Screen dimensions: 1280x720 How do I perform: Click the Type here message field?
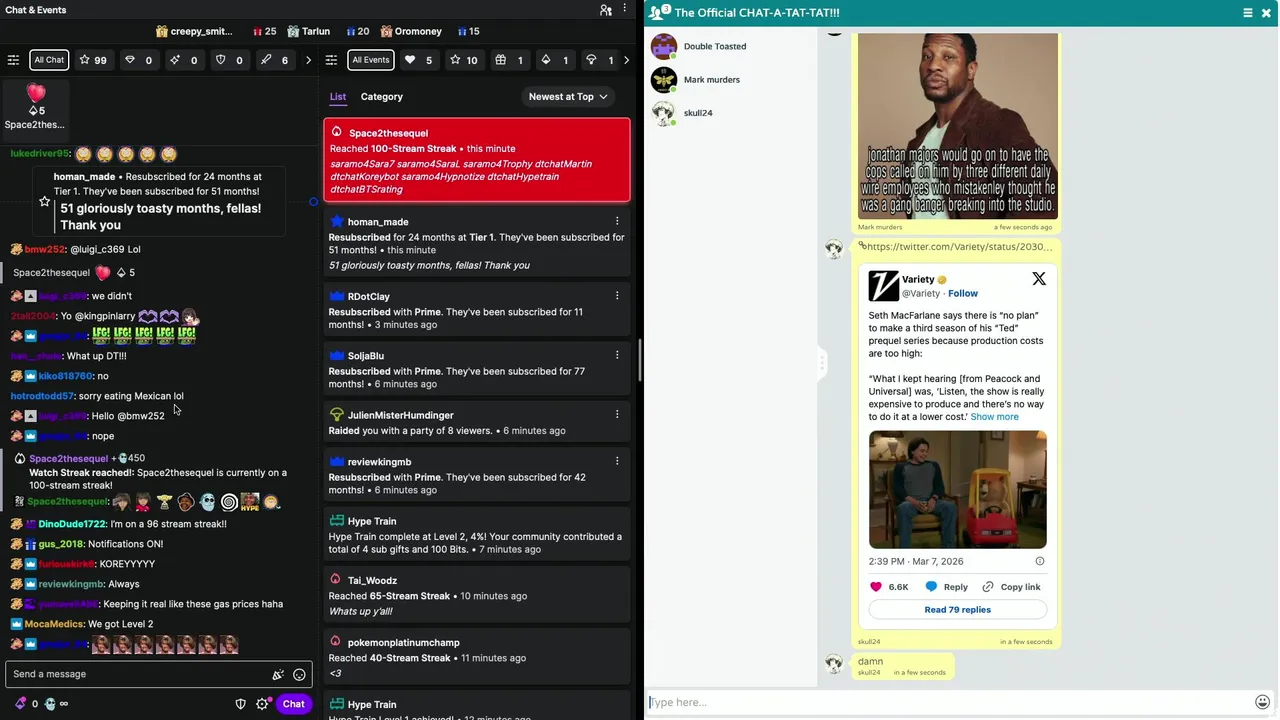950,702
